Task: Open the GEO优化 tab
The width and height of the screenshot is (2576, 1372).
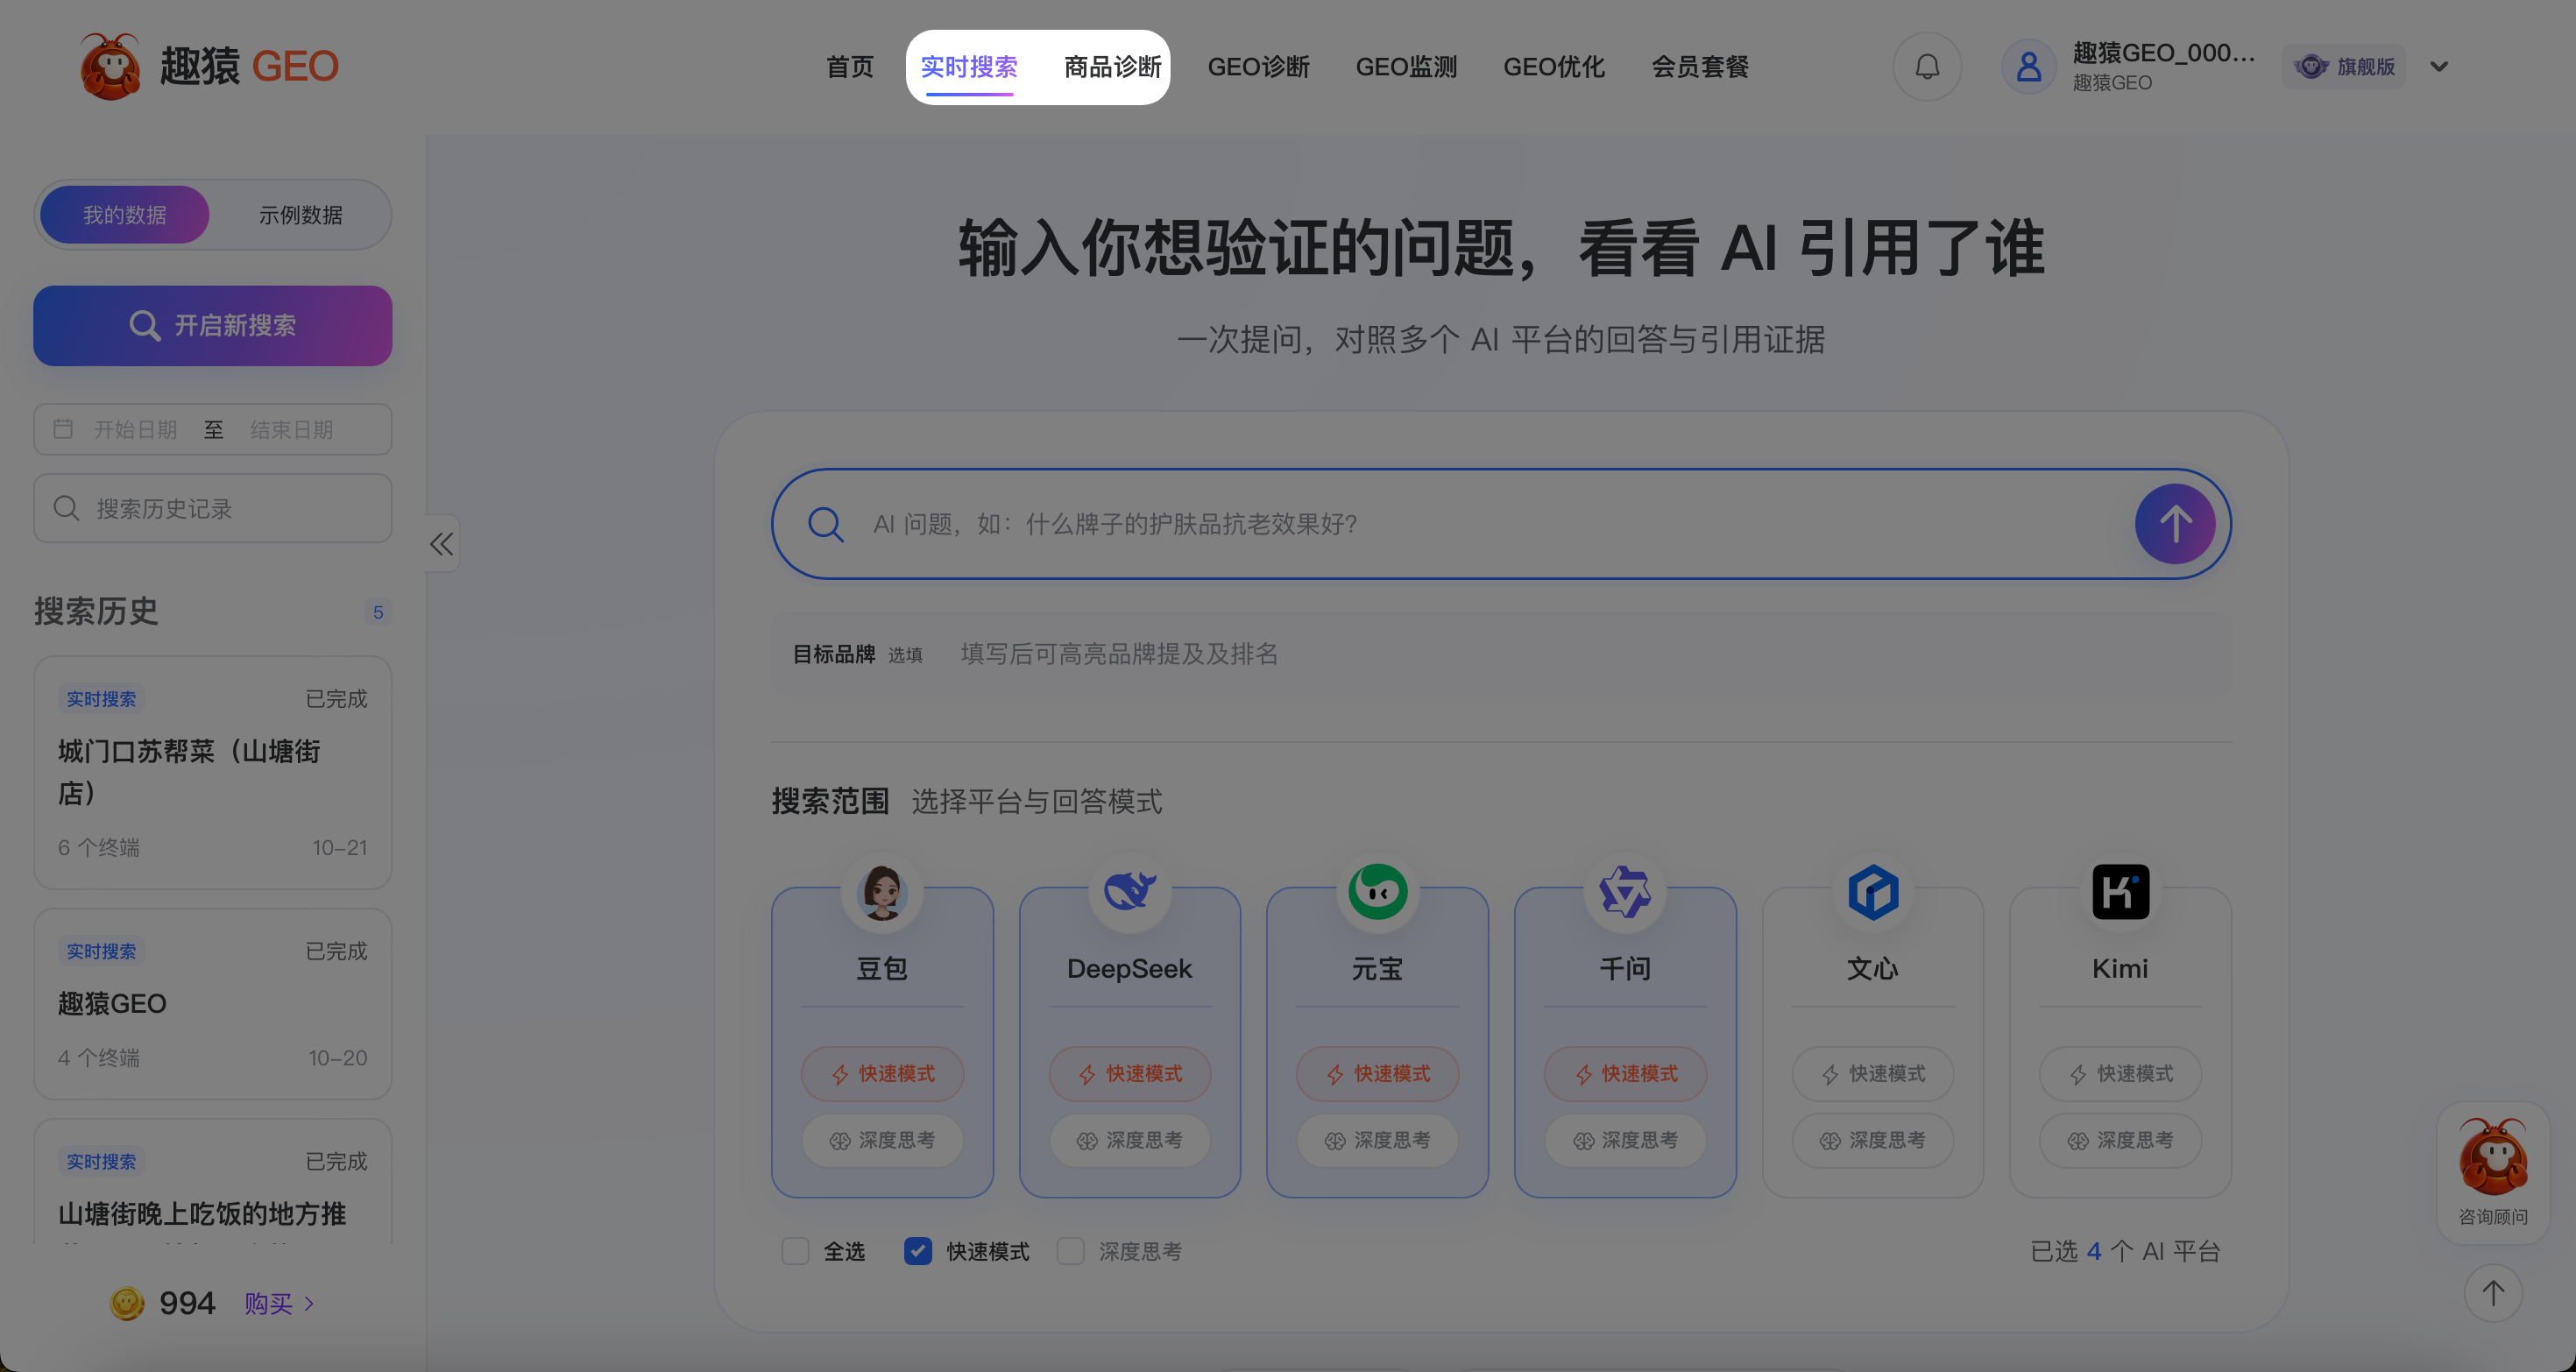Action: coord(1554,67)
